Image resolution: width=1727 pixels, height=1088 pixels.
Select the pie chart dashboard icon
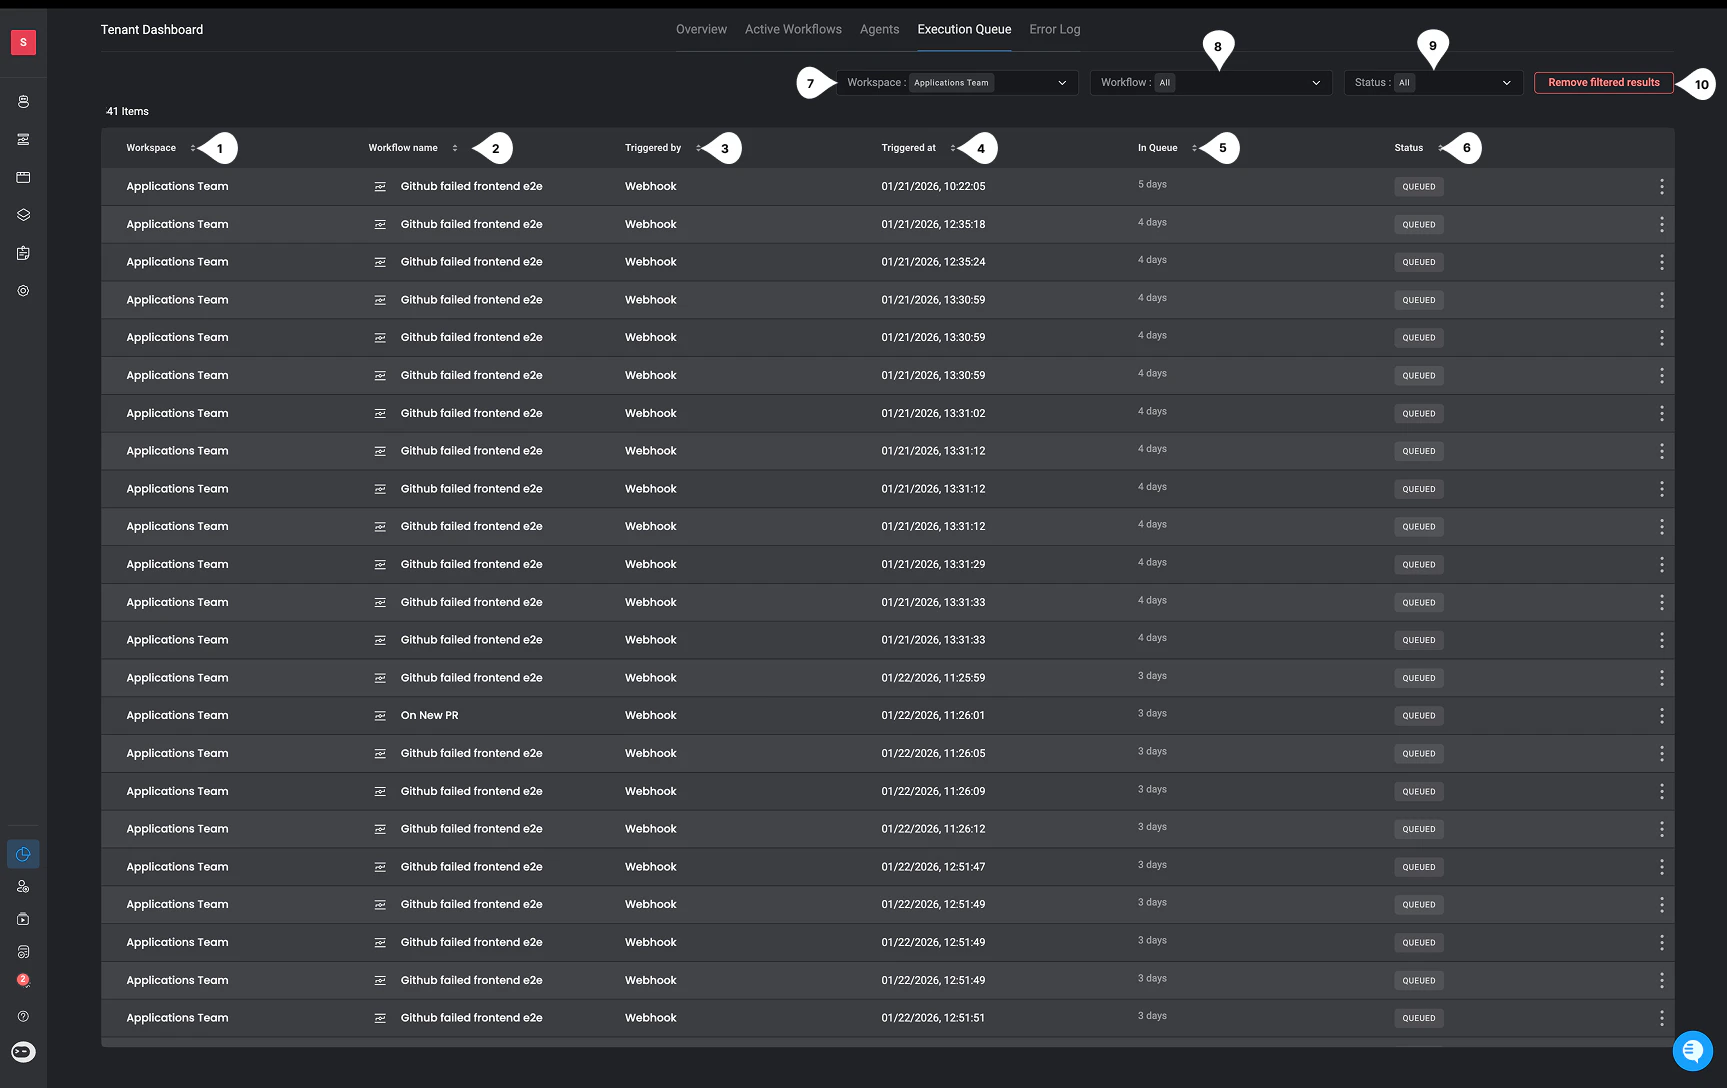click(23, 854)
